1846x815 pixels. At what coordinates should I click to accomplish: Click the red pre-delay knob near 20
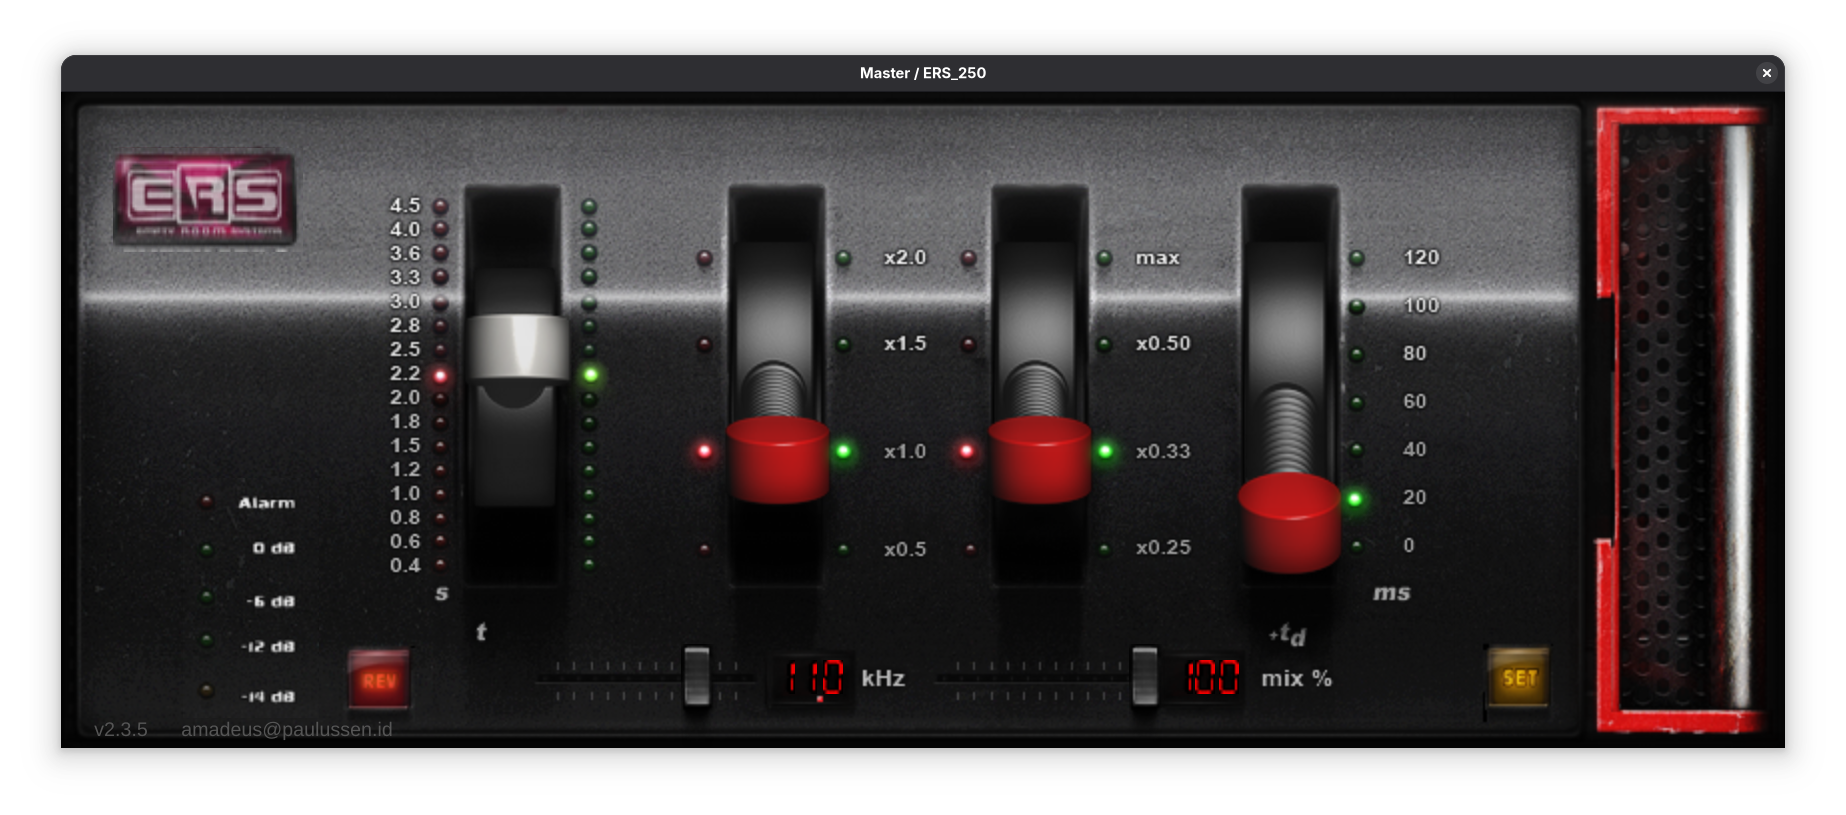[x=1289, y=520]
